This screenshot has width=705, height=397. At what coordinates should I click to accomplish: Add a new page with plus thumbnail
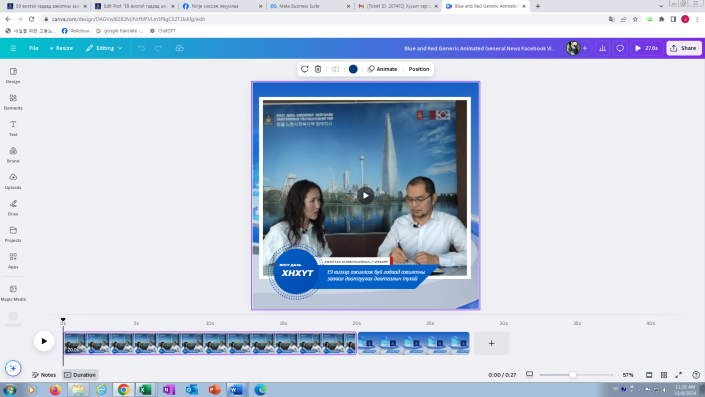coord(491,343)
